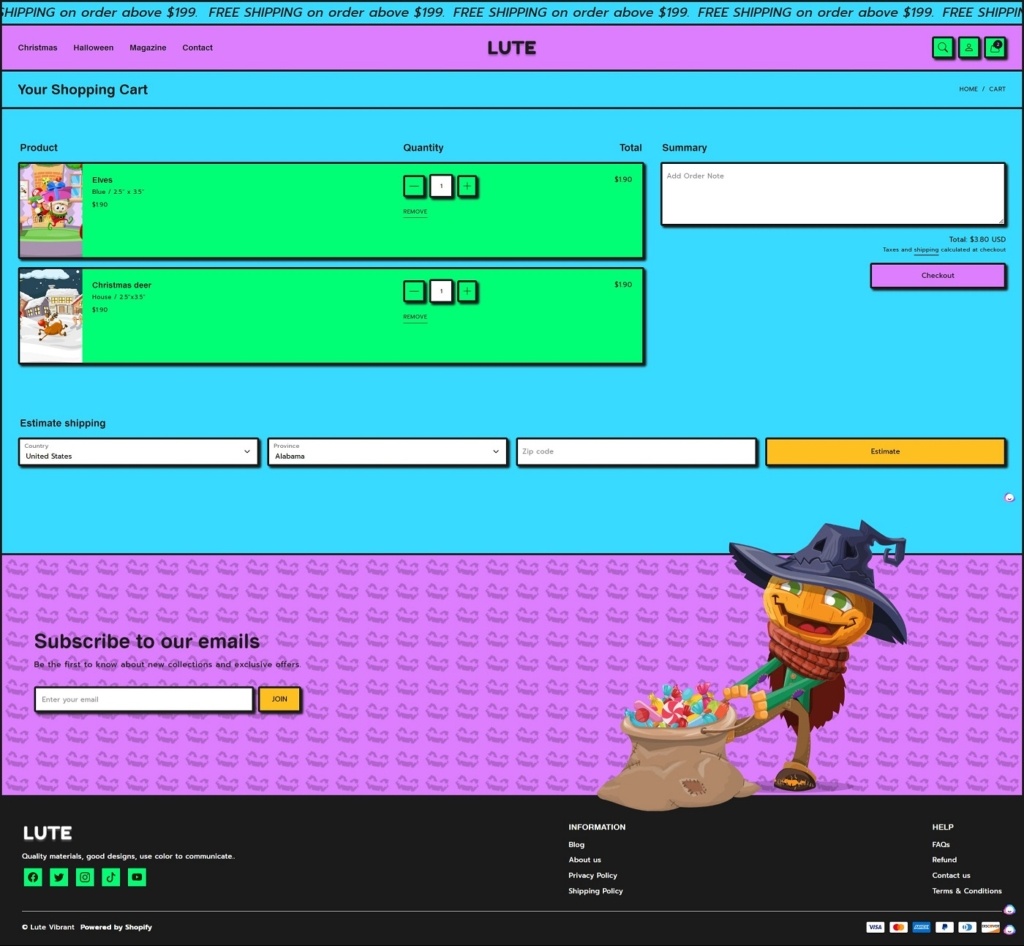Viewport: 1024px width, 946px height.
Task: Click the yellow Estimate button
Action: [x=885, y=452]
